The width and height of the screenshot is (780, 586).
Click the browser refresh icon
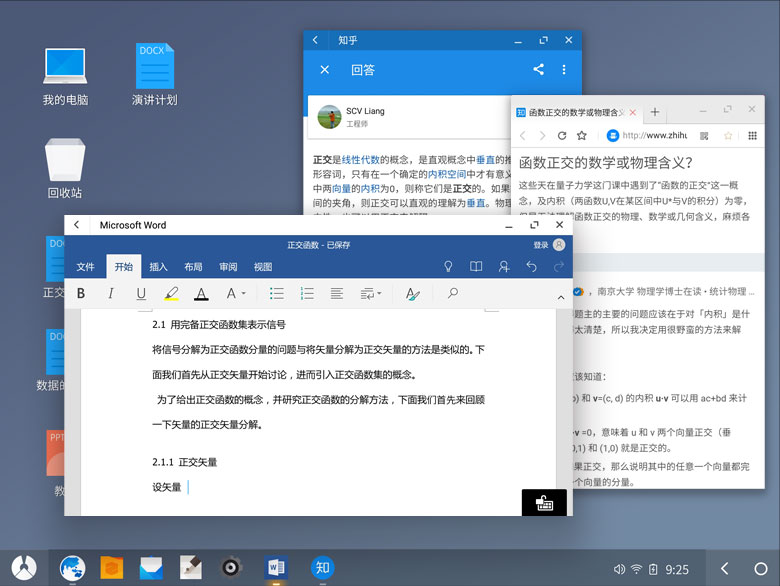tap(562, 136)
